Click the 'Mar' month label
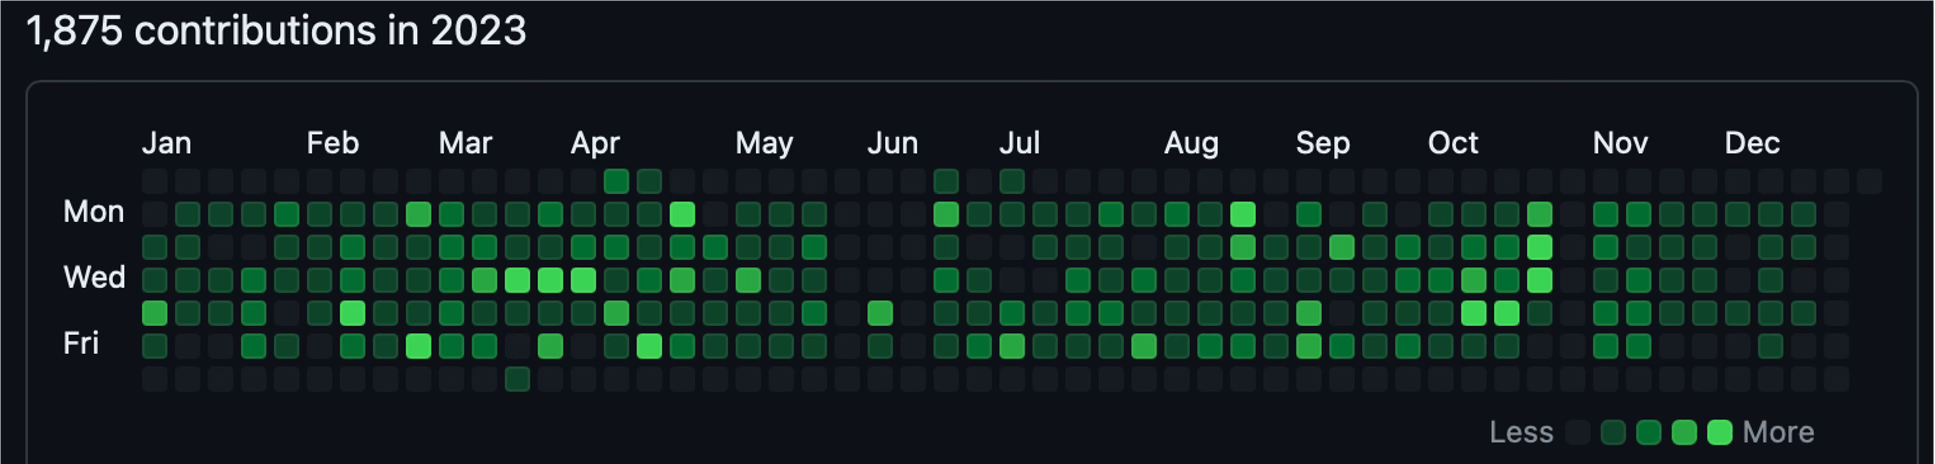The image size is (1935, 464). pyautogui.click(x=465, y=143)
